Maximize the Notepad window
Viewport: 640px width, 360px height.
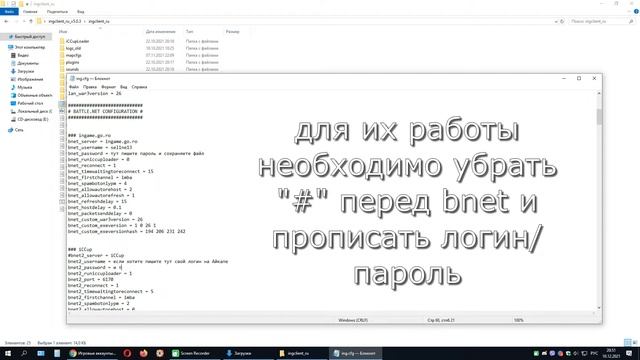[x=579, y=78]
